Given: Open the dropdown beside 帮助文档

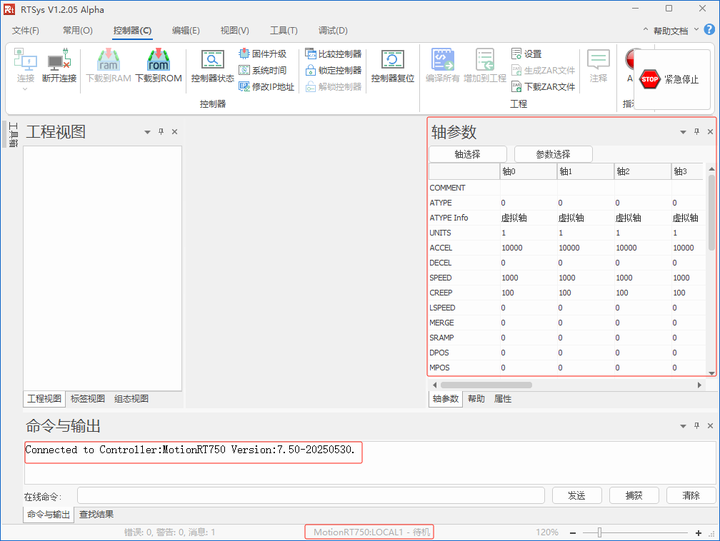Looking at the screenshot, I should [x=696, y=30].
